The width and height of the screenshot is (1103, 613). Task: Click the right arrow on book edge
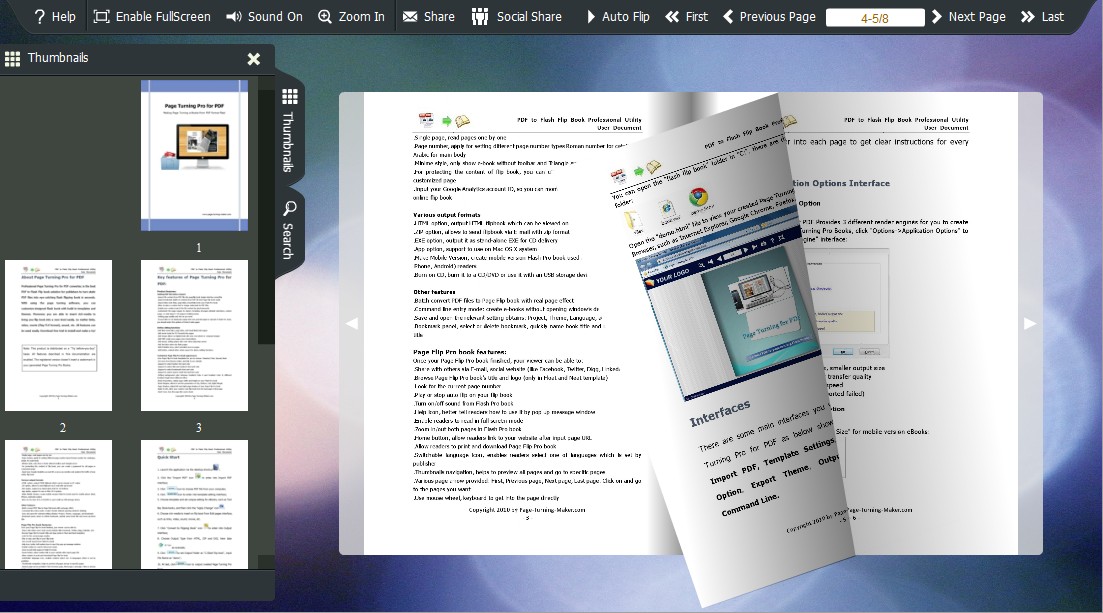1030,323
